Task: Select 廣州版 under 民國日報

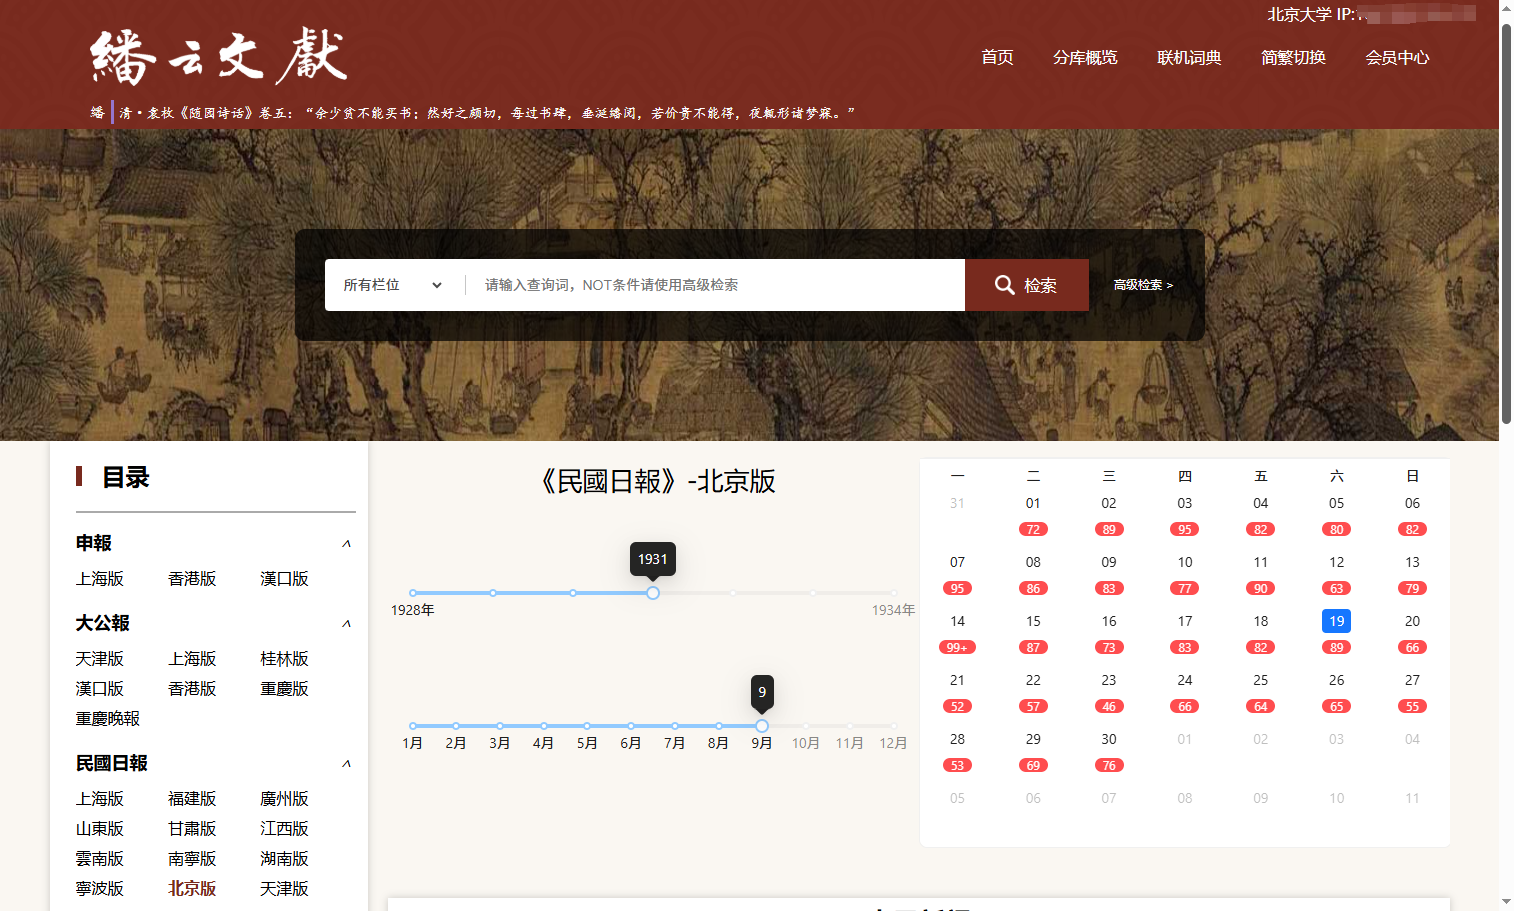Action: (x=284, y=799)
